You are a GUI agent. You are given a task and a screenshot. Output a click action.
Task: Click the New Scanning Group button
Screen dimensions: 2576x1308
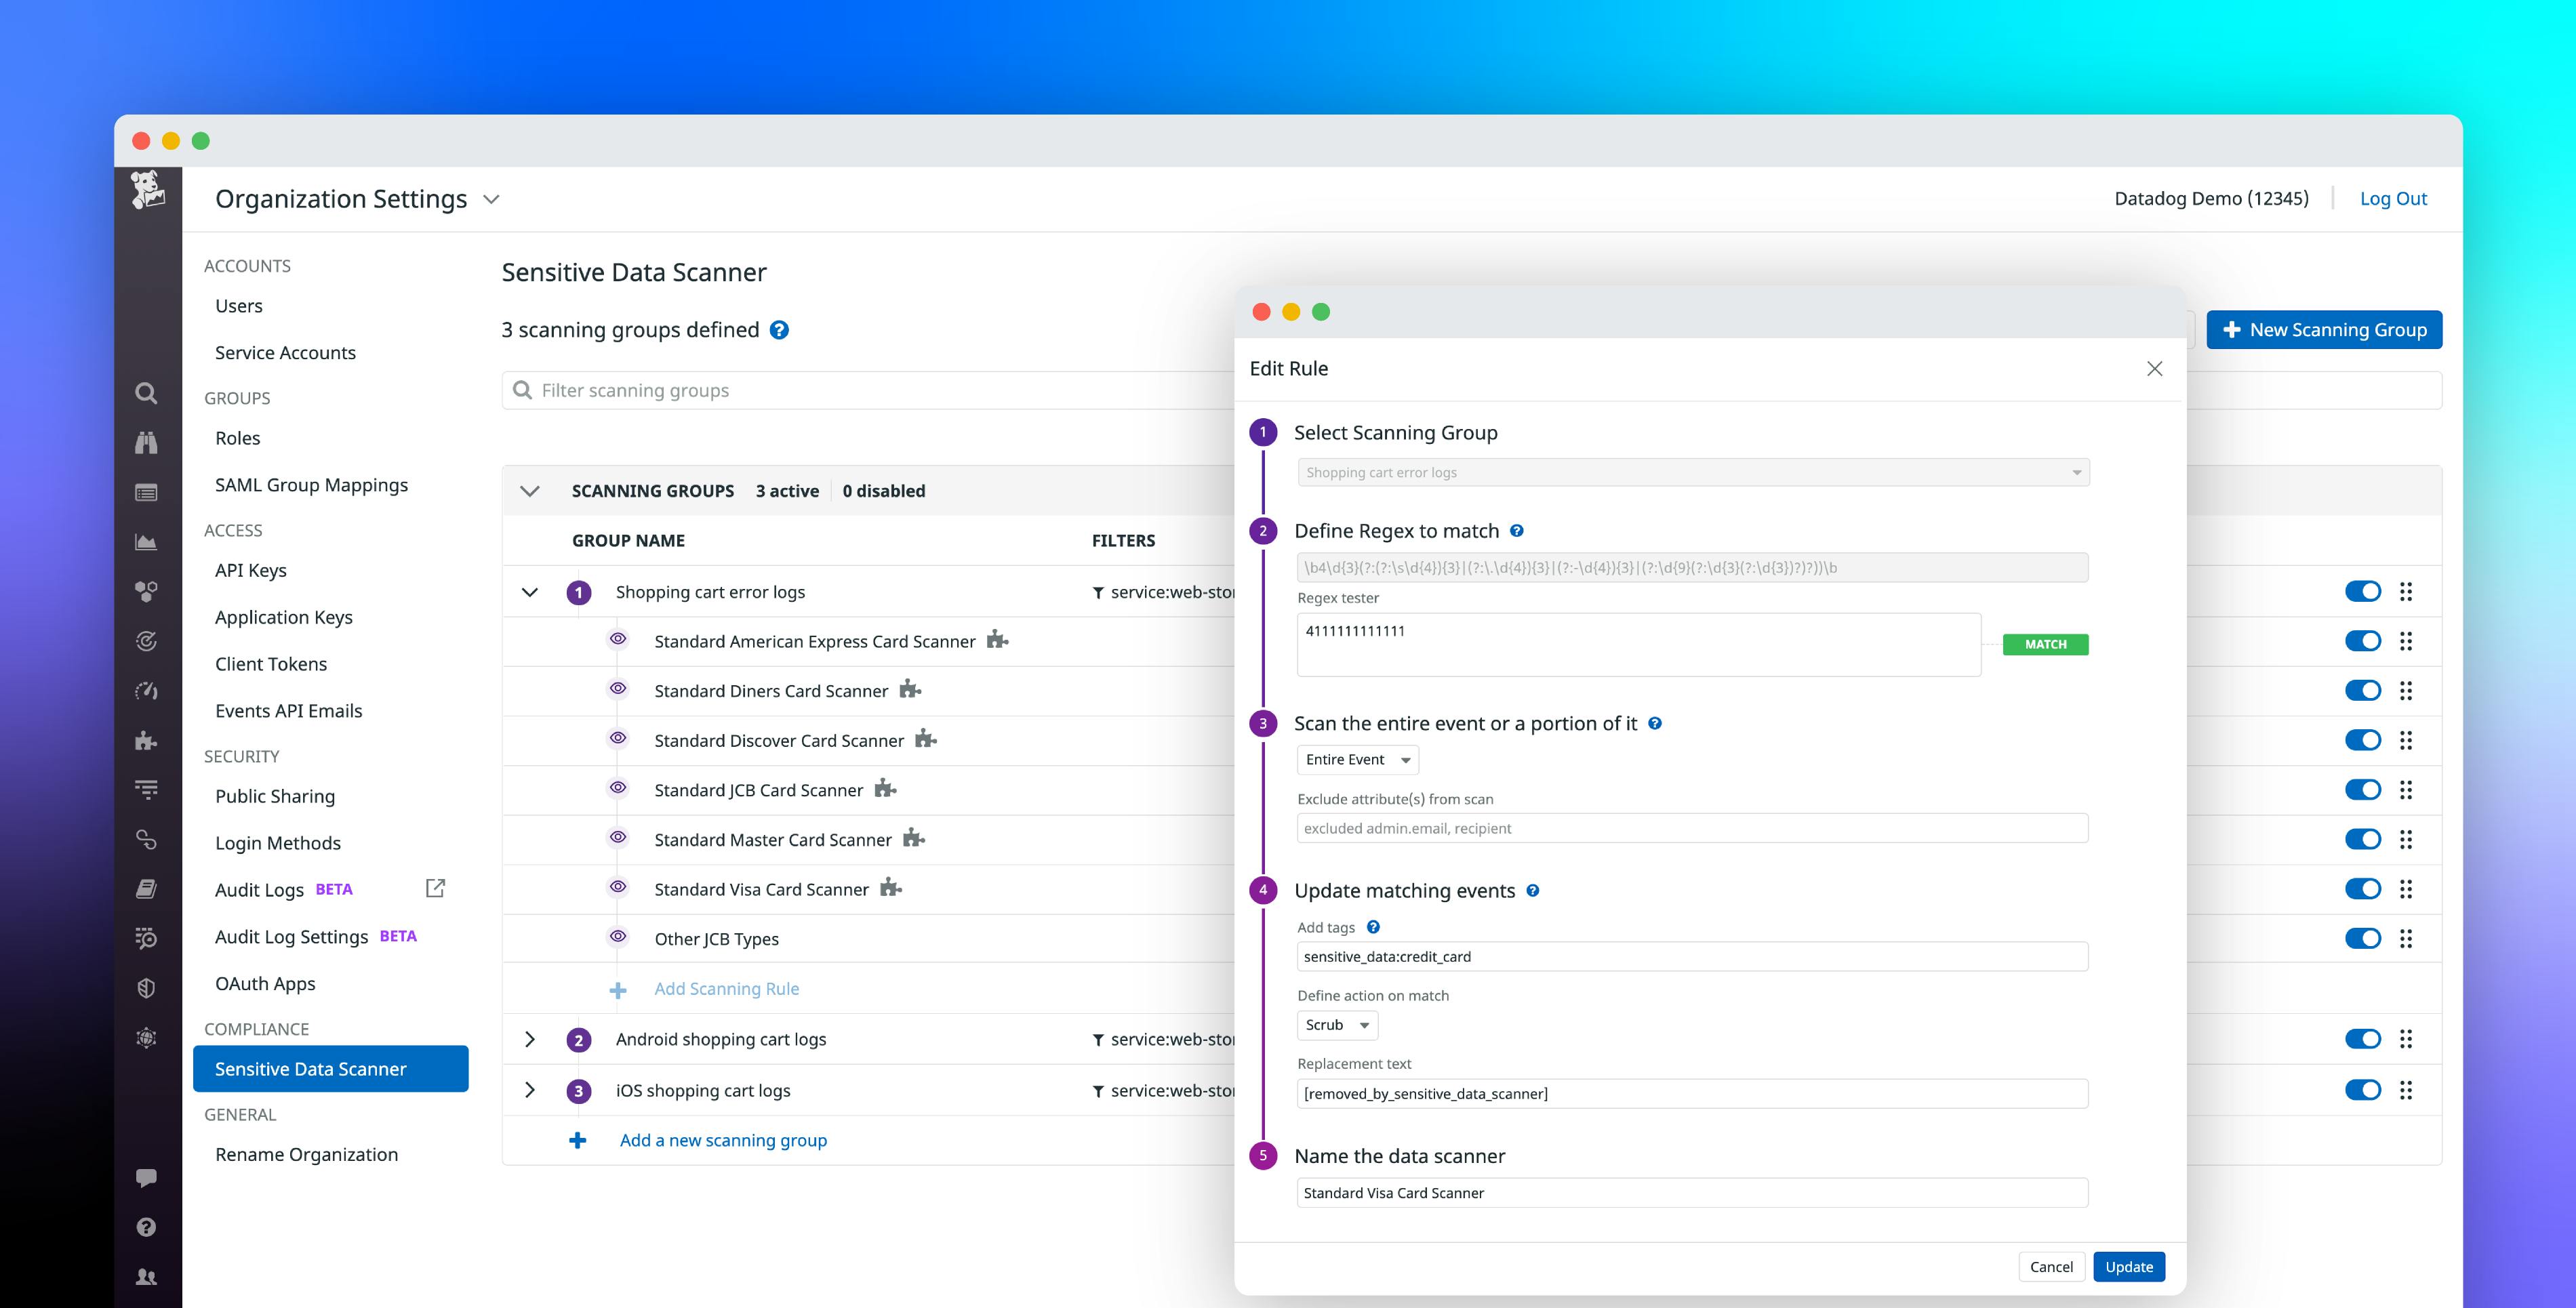point(2324,329)
